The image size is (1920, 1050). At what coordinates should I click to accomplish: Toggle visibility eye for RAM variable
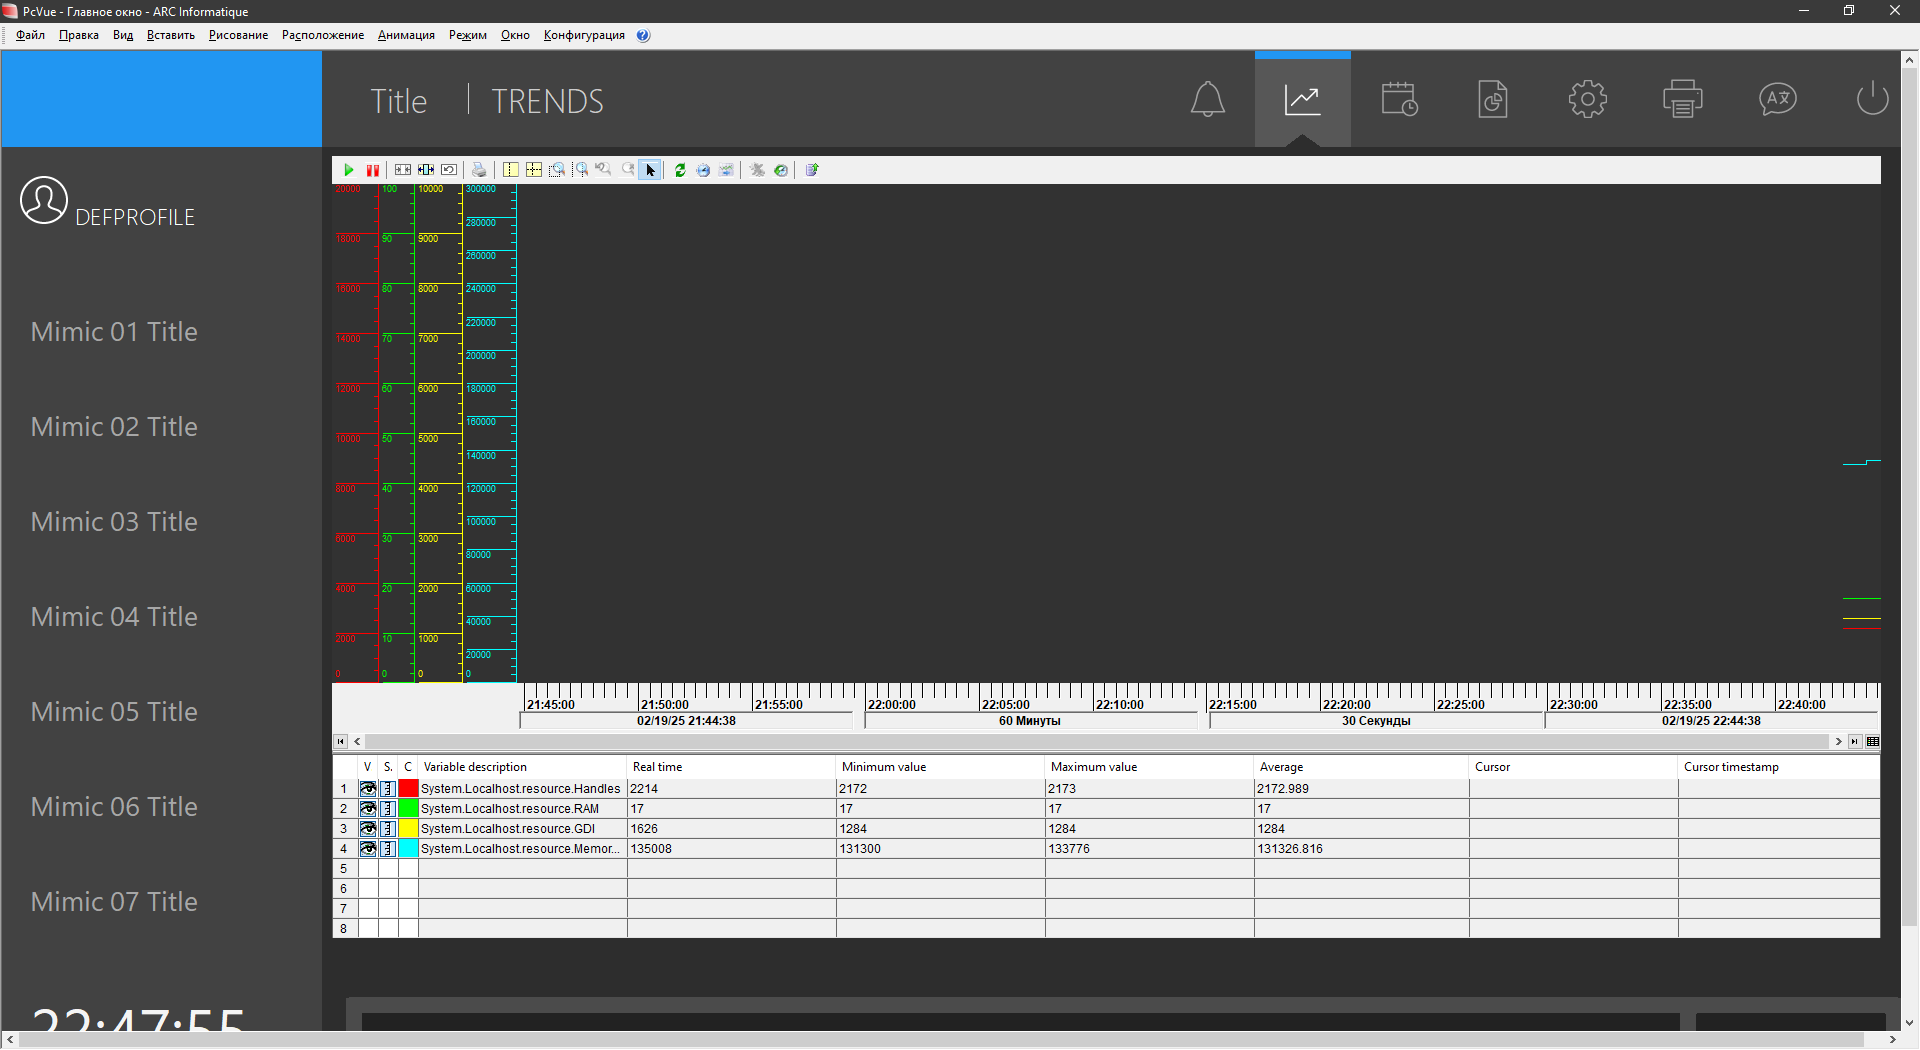[368, 809]
